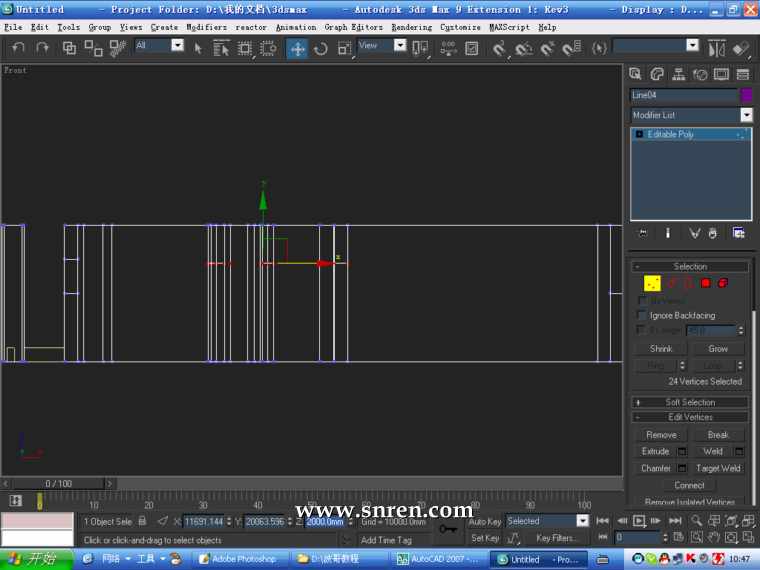
Task: Select Element sub-object level icon
Action: (x=723, y=283)
